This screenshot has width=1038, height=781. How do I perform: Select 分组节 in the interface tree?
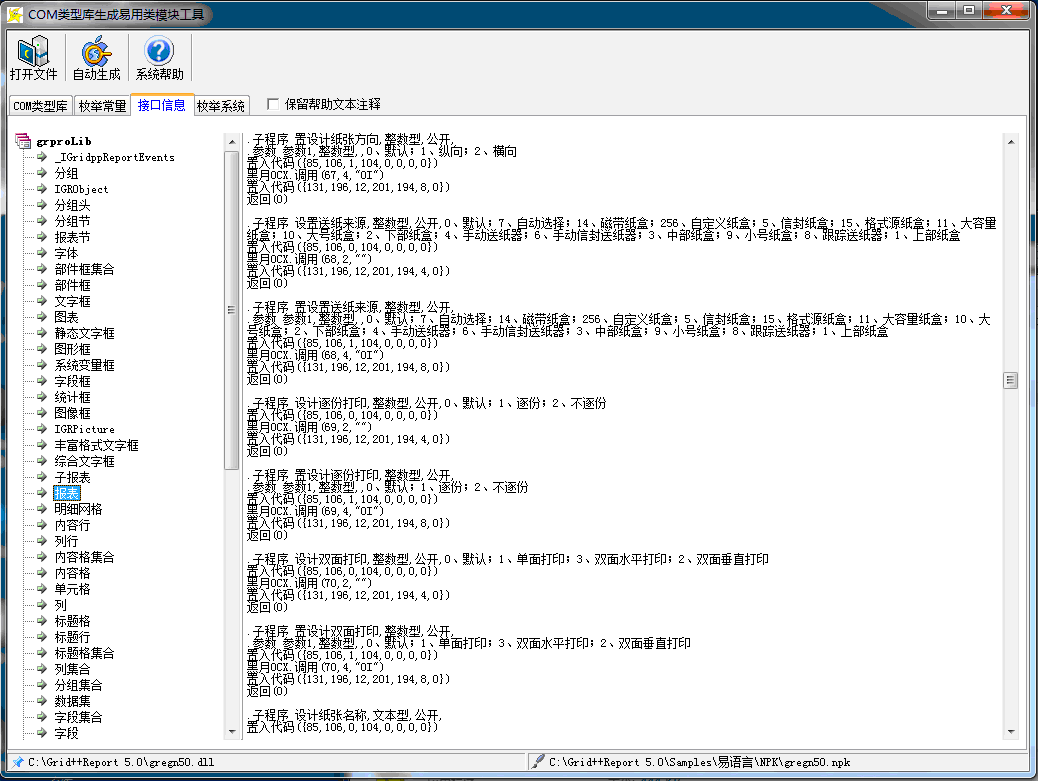[x=72, y=221]
